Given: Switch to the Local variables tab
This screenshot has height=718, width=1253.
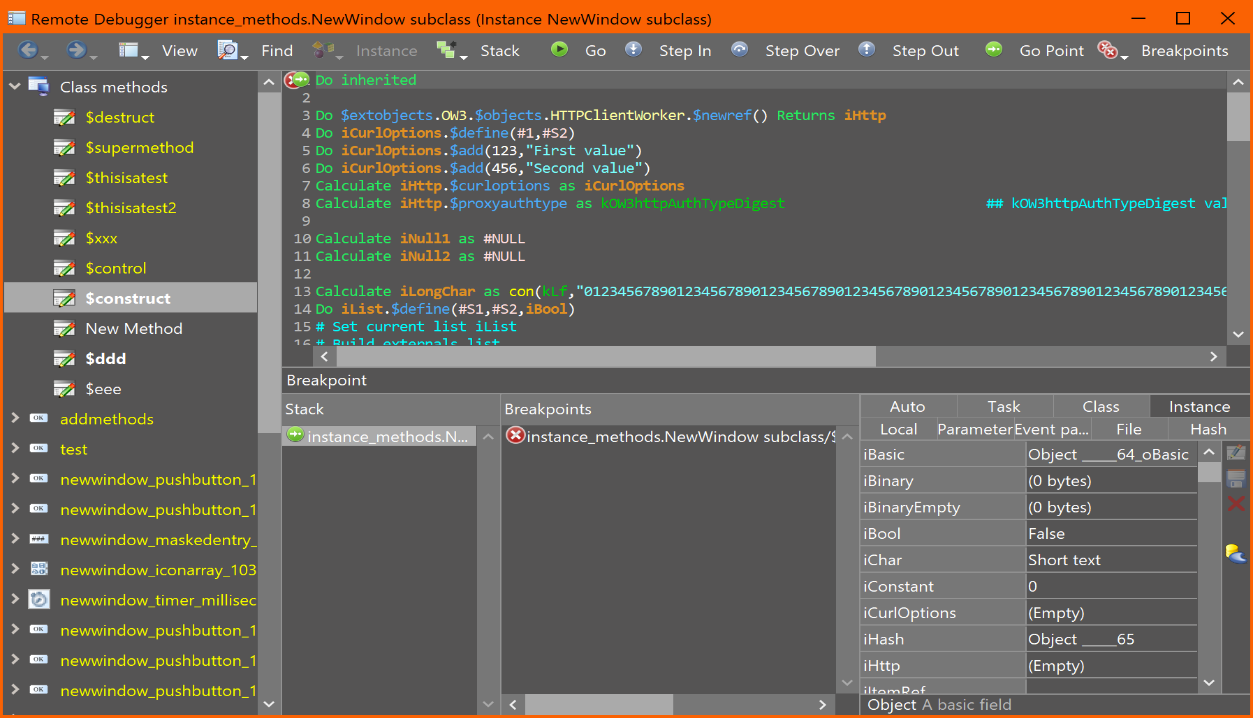Looking at the screenshot, I should point(898,429).
